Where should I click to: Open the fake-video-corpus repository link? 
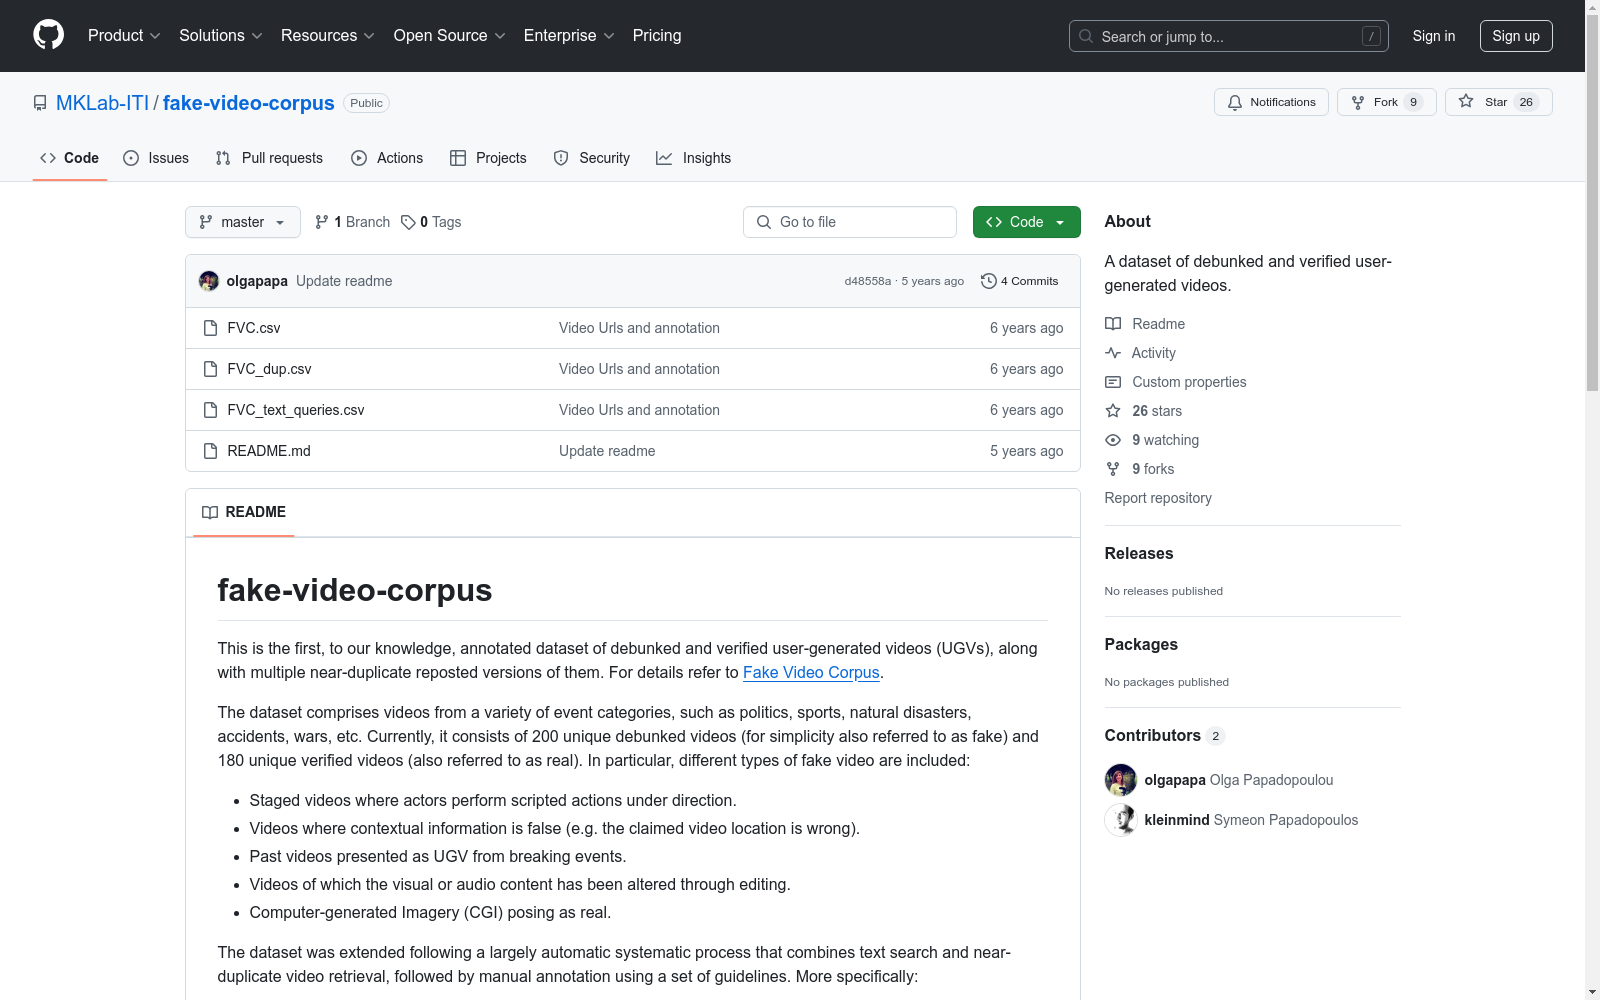[x=248, y=103]
